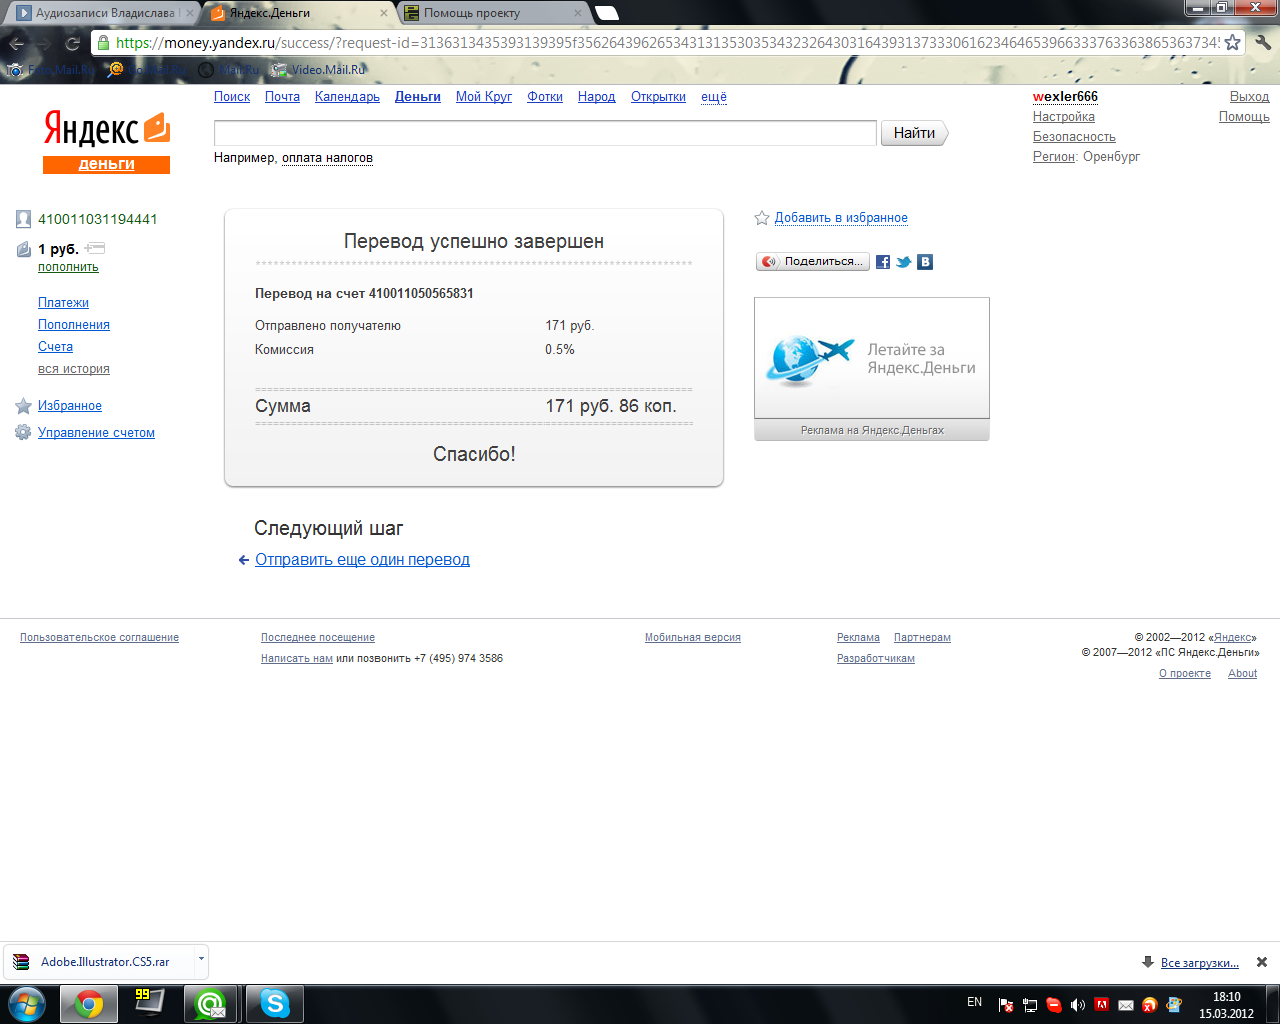Viewport: 1280px width, 1024px height.
Task: Click the Action Center flag tray icon
Action: point(1006,1005)
